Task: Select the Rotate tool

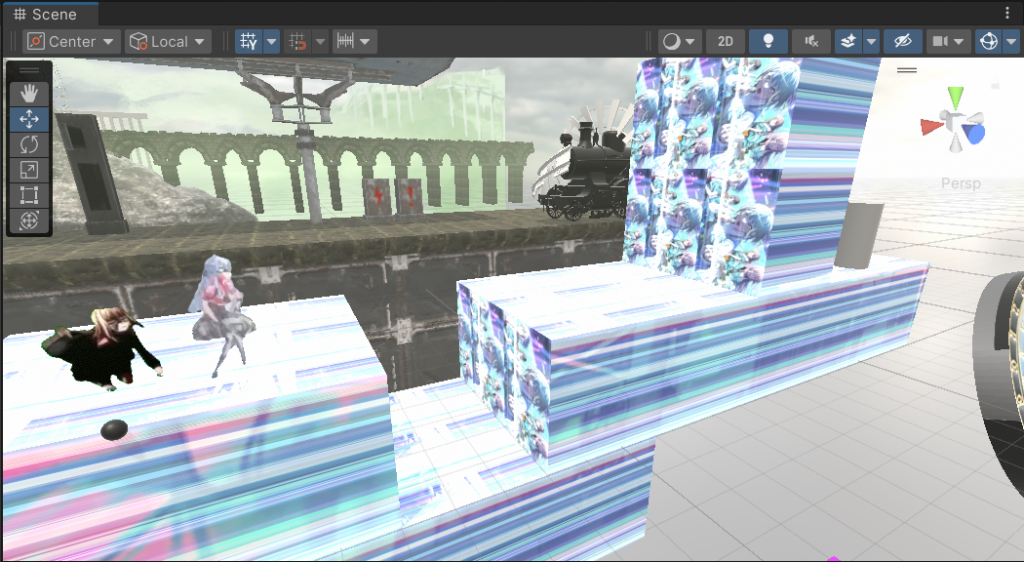Action: point(29,144)
